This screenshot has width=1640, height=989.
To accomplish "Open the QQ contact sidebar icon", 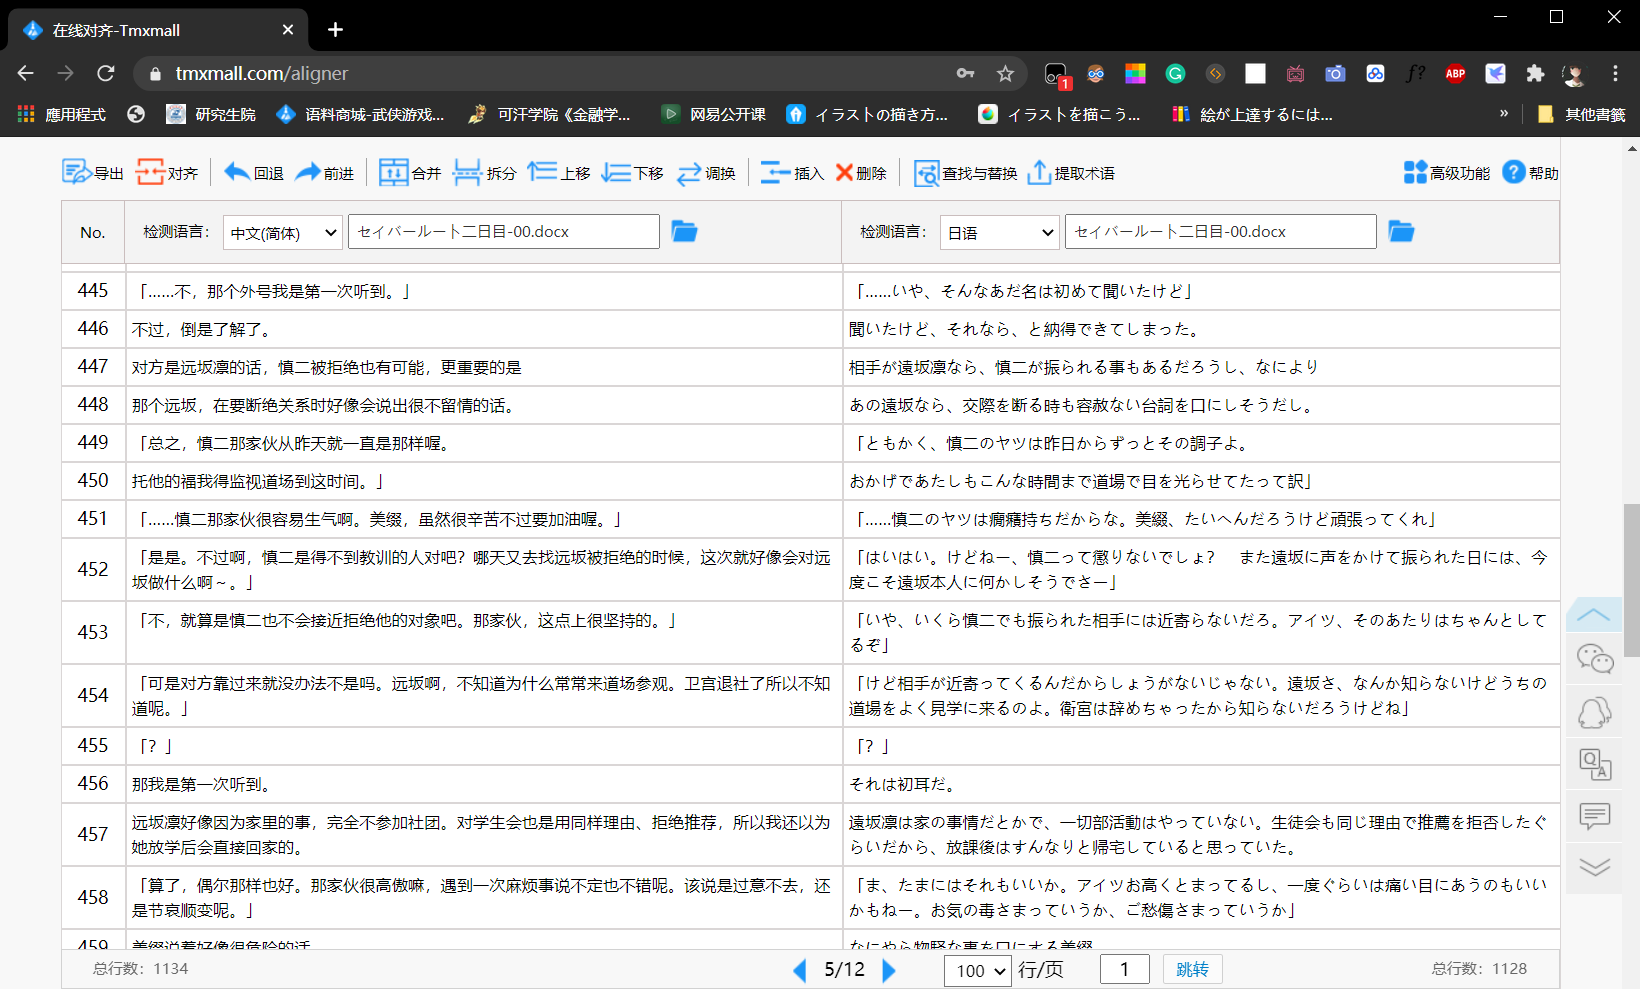I will pyautogui.click(x=1594, y=712).
